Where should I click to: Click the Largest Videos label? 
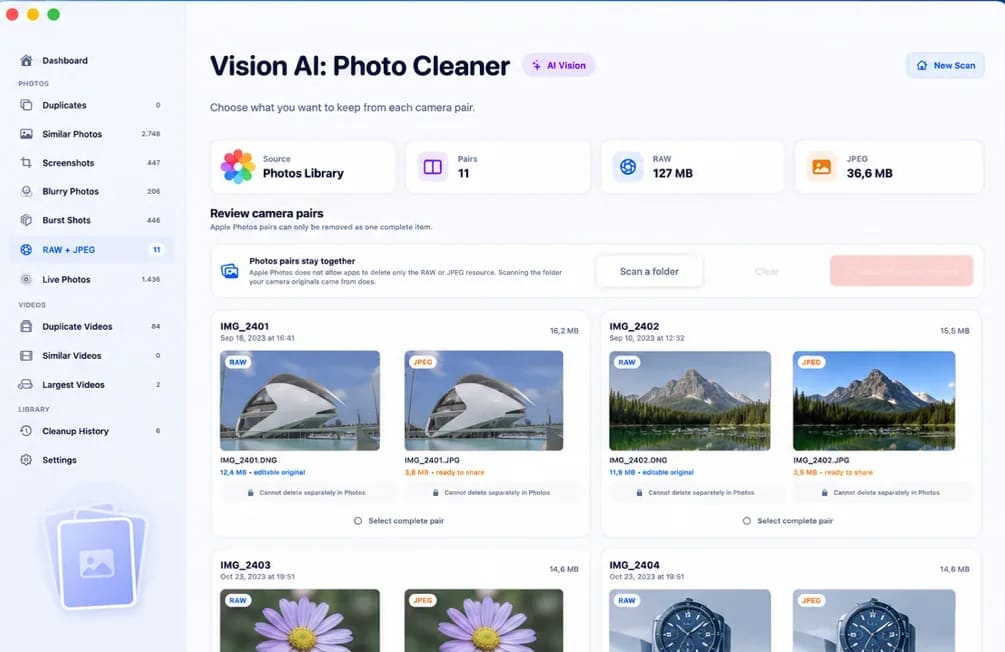pos(73,385)
